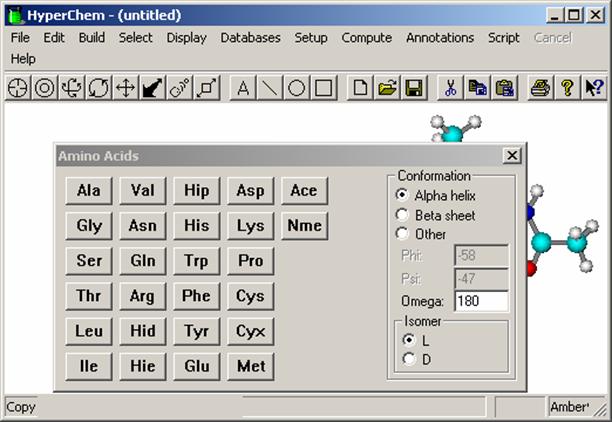
Task: Choose the Rotate in-plane tool
Action: pyautogui.click(x=99, y=88)
